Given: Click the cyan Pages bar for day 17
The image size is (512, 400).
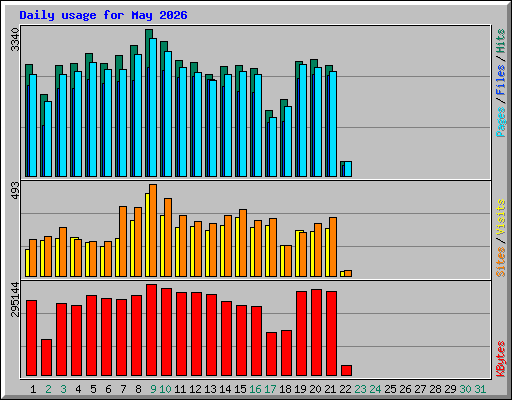Looking at the screenshot, I should pos(273,147).
